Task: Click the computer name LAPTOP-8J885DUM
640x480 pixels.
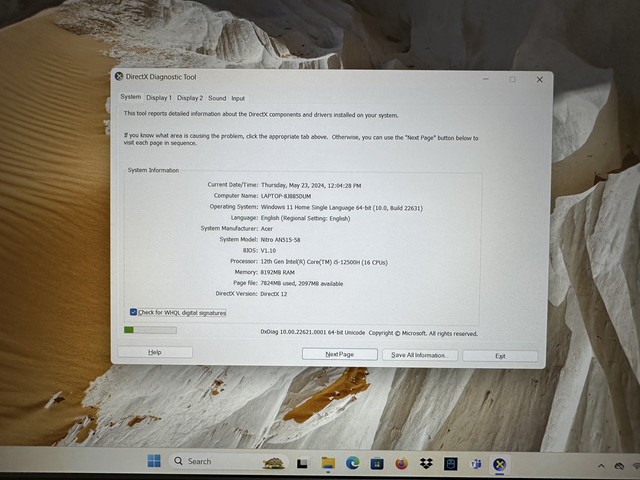Action: (286, 196)
